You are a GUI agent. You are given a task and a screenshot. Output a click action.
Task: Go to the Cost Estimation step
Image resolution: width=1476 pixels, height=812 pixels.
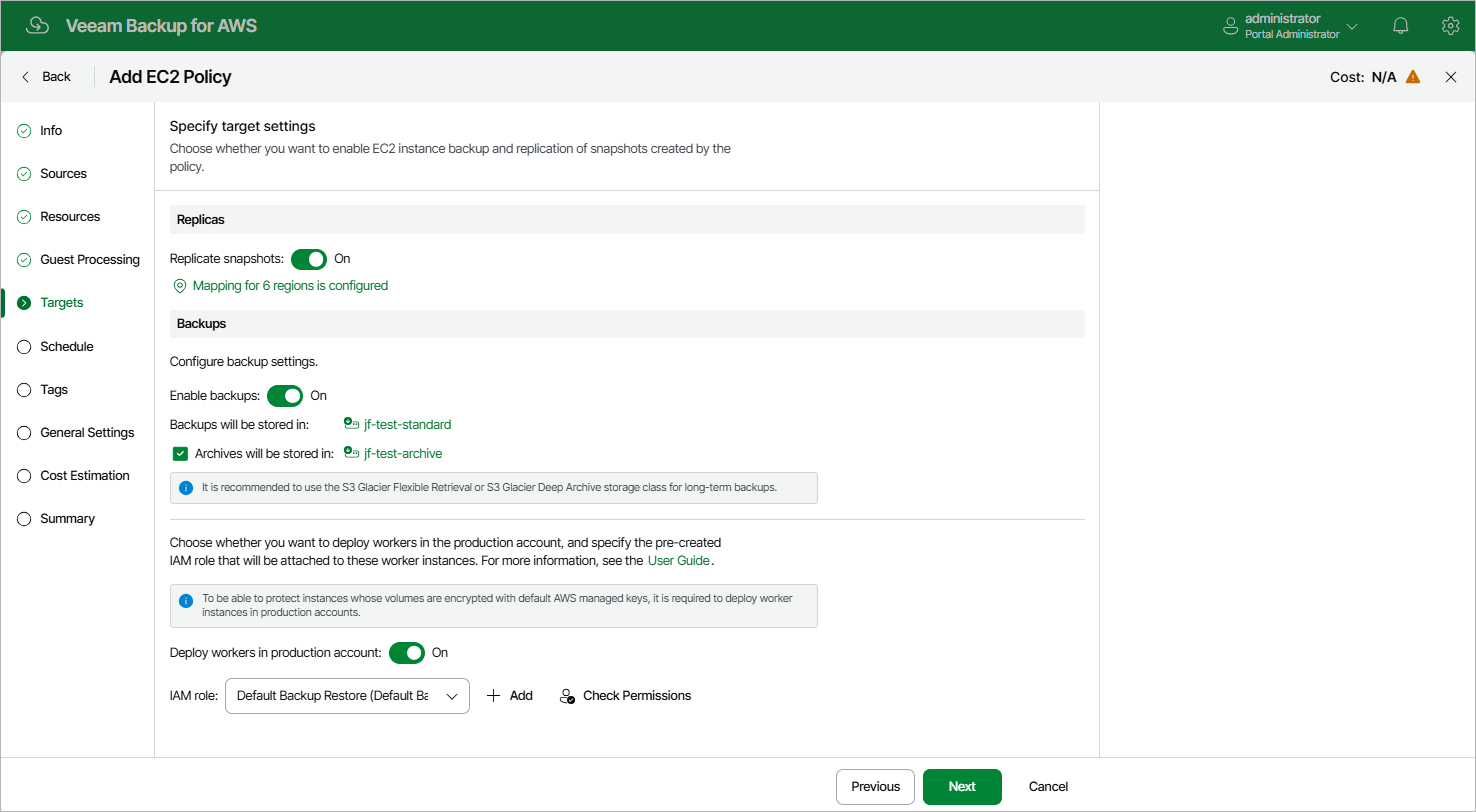pos(85,476)
